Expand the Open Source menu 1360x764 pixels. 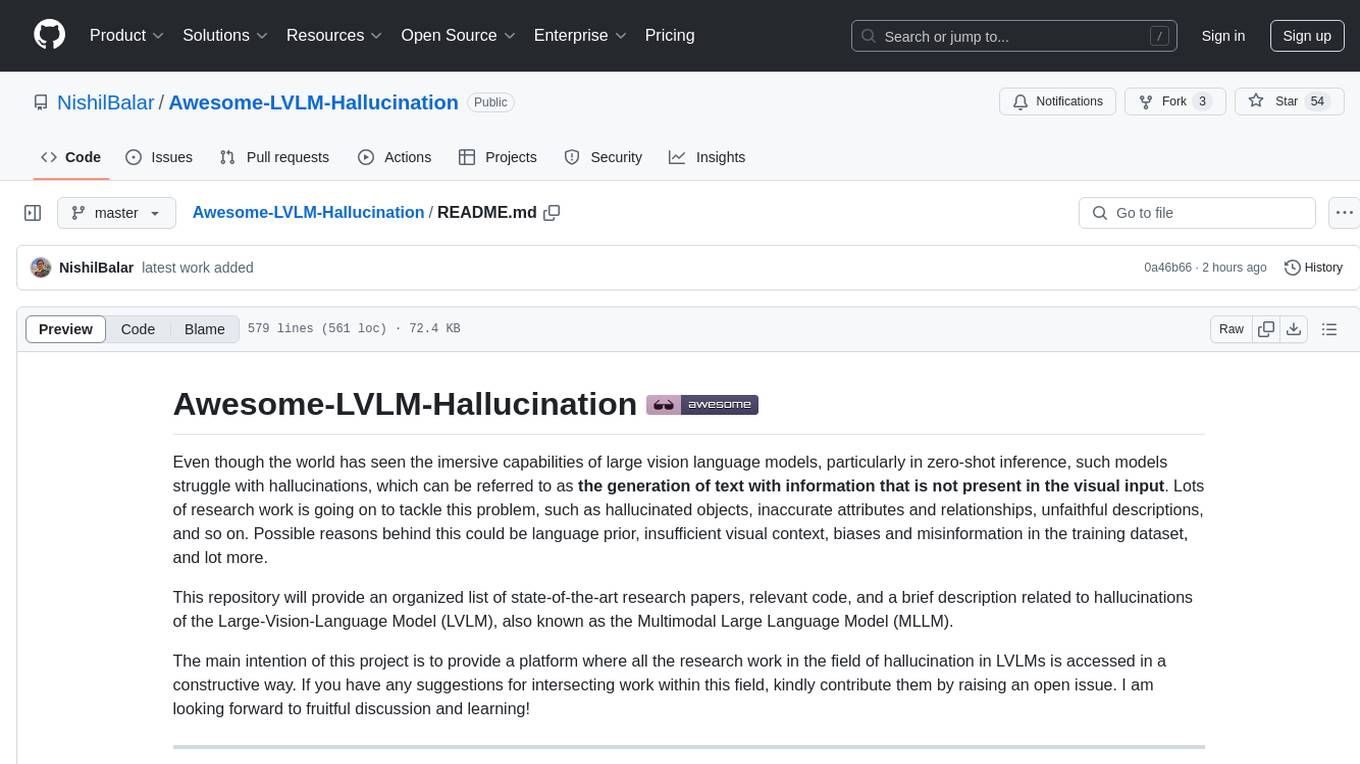[458, 35]
